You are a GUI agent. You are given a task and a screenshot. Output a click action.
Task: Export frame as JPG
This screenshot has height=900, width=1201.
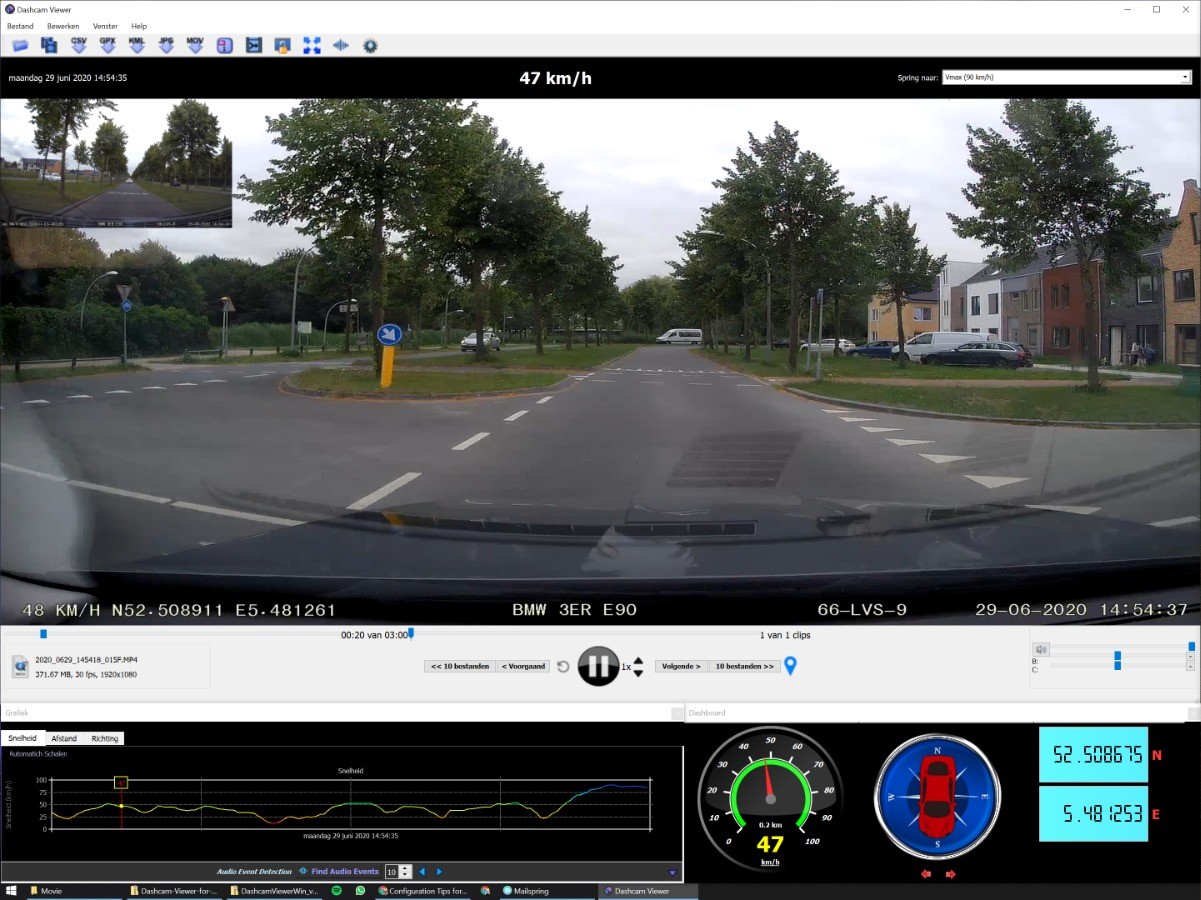[166, 45]
